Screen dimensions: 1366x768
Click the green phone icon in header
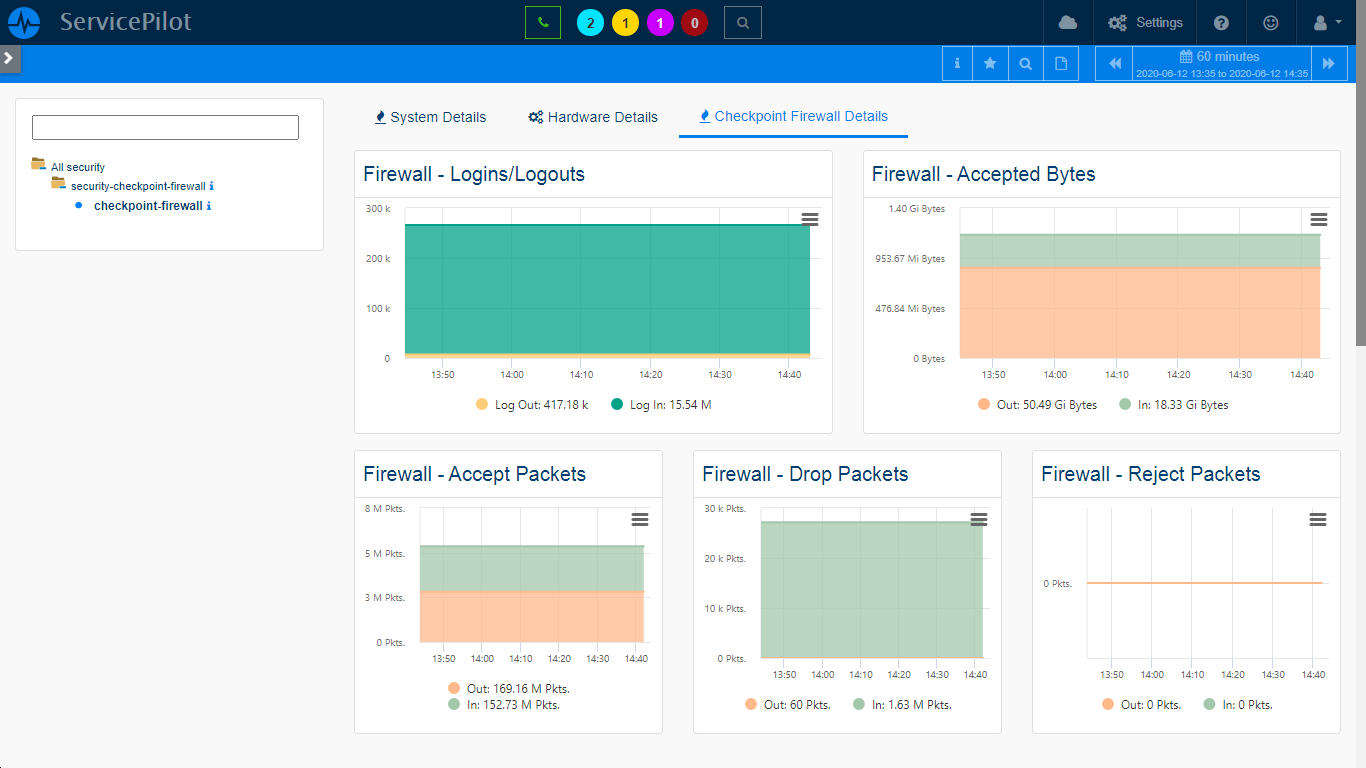click(x=542, y=22)
